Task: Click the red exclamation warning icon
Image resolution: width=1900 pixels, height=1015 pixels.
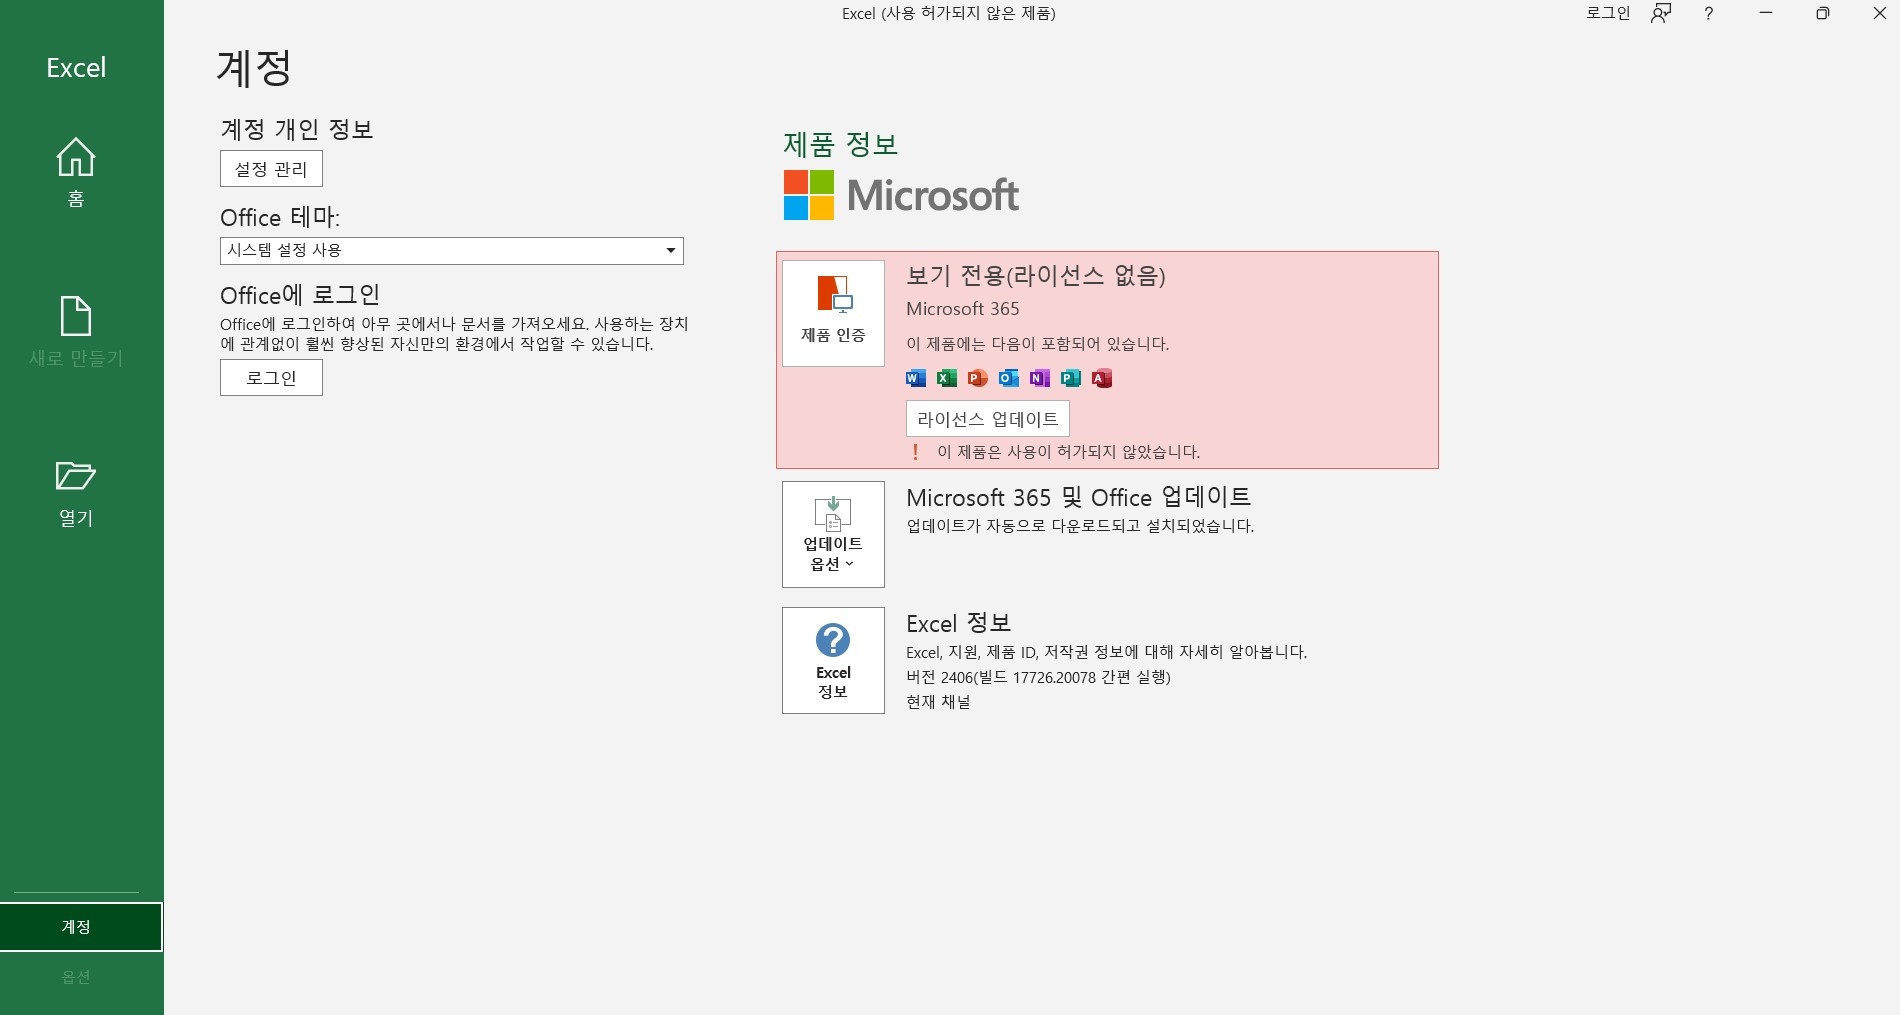Action: [x=915, y=452]
